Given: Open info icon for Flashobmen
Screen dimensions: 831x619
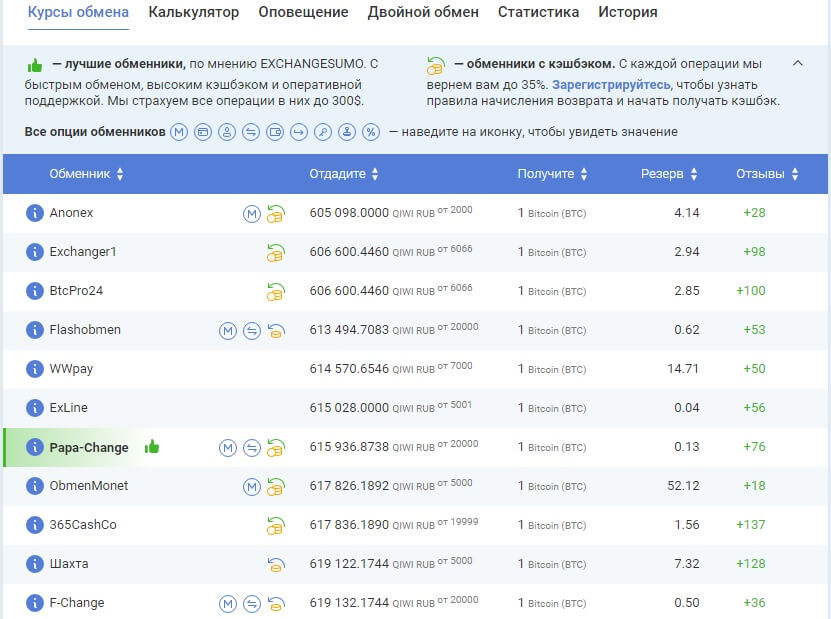Looking at the screenshot, I should (x=34, y=330).
